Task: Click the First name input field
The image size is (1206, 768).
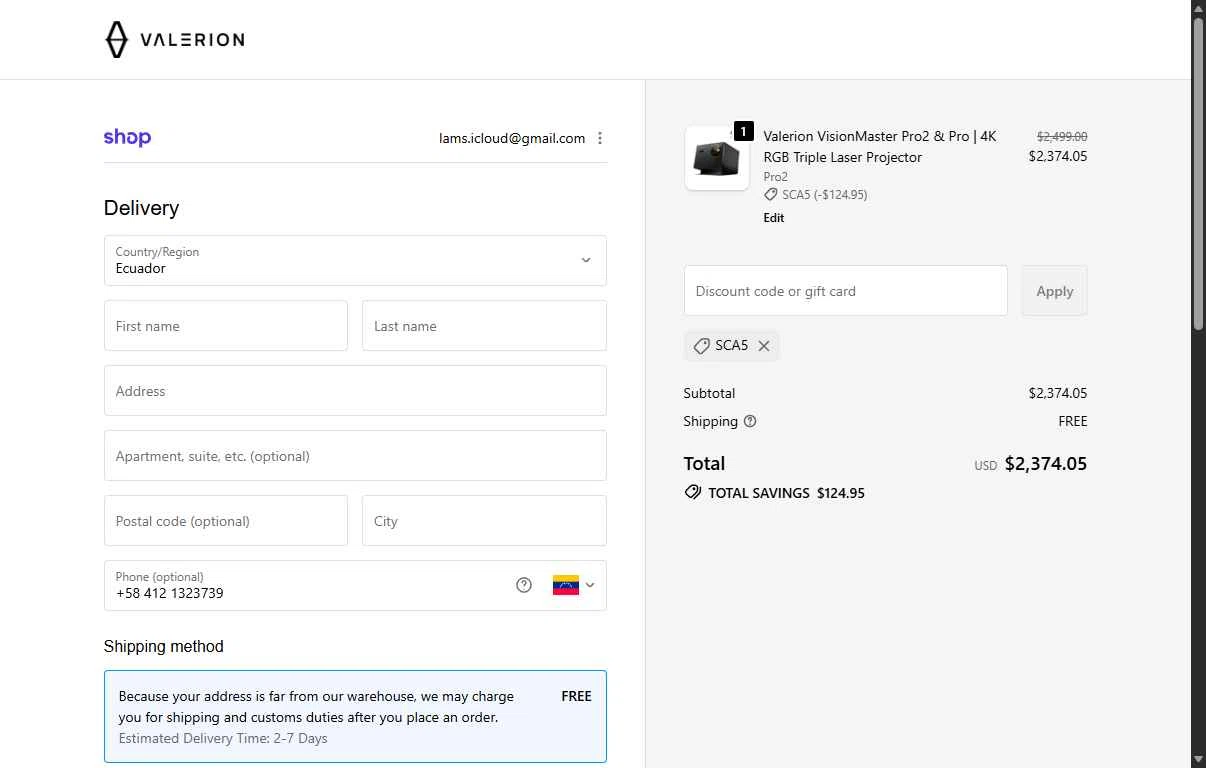Action: coord(226,326)
